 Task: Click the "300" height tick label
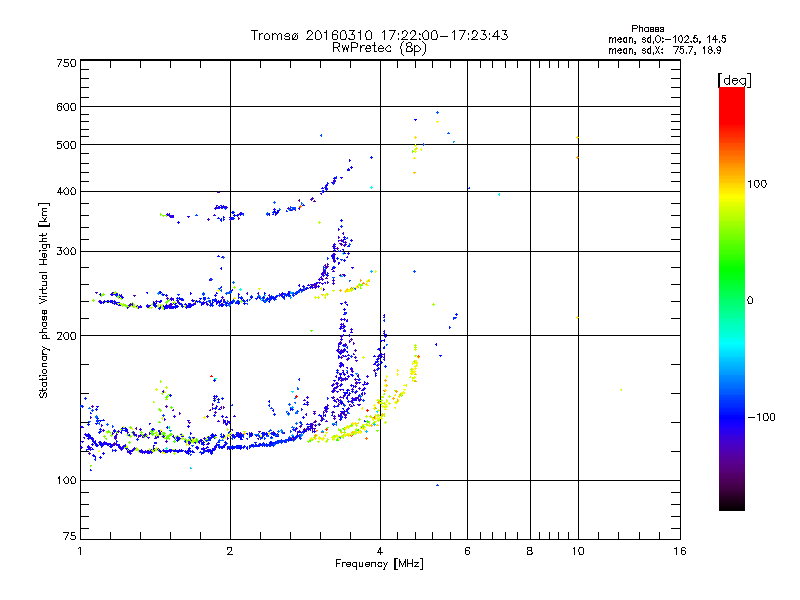coord(66,252)
